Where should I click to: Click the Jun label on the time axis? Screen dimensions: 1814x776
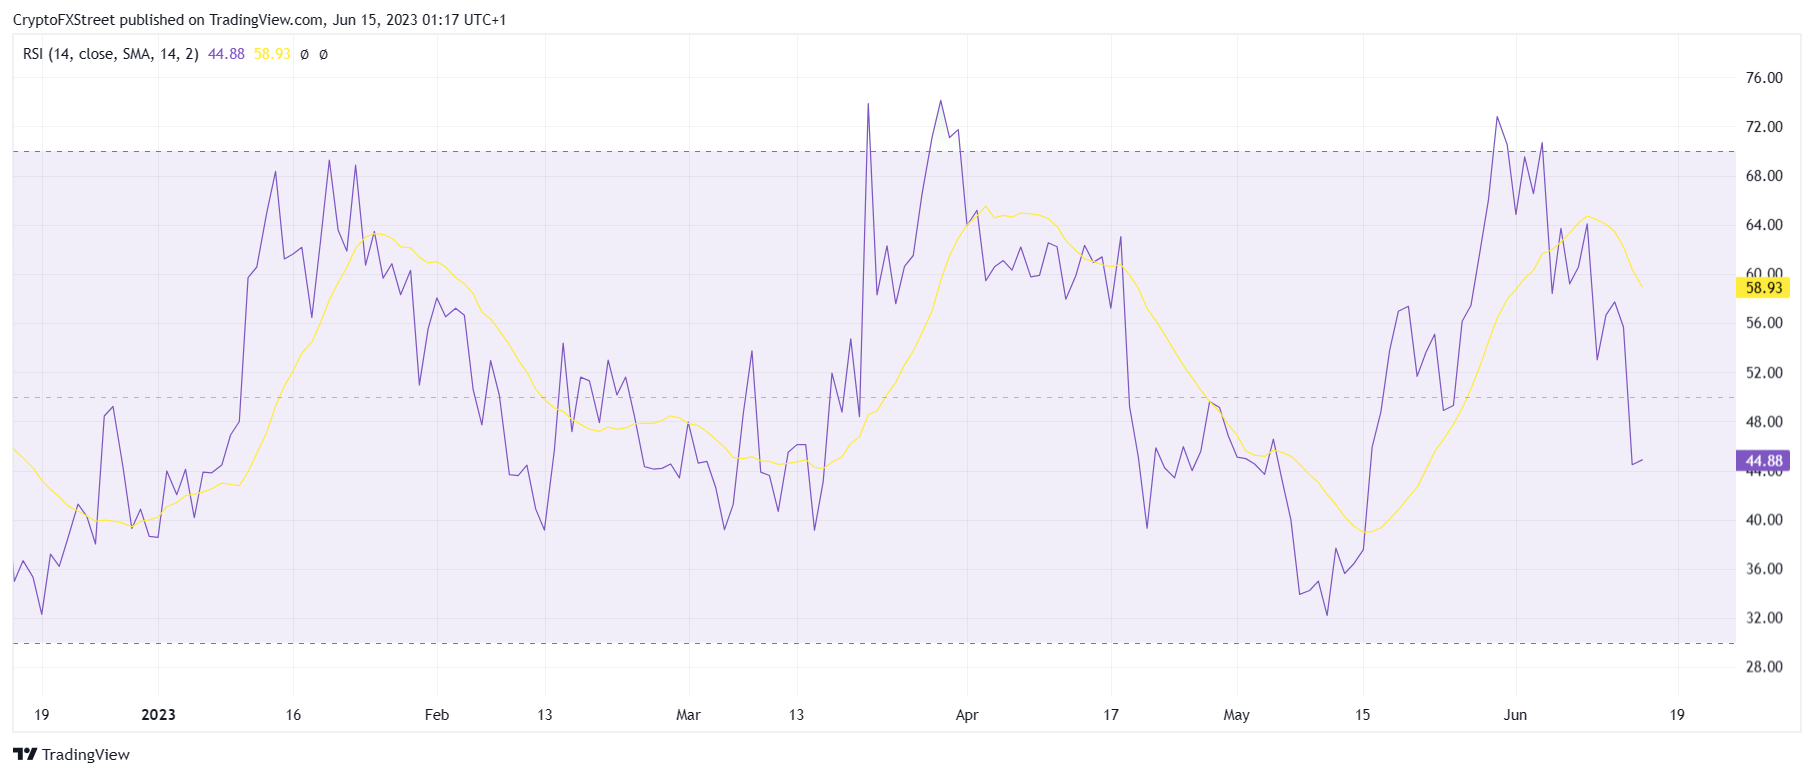1516,715
